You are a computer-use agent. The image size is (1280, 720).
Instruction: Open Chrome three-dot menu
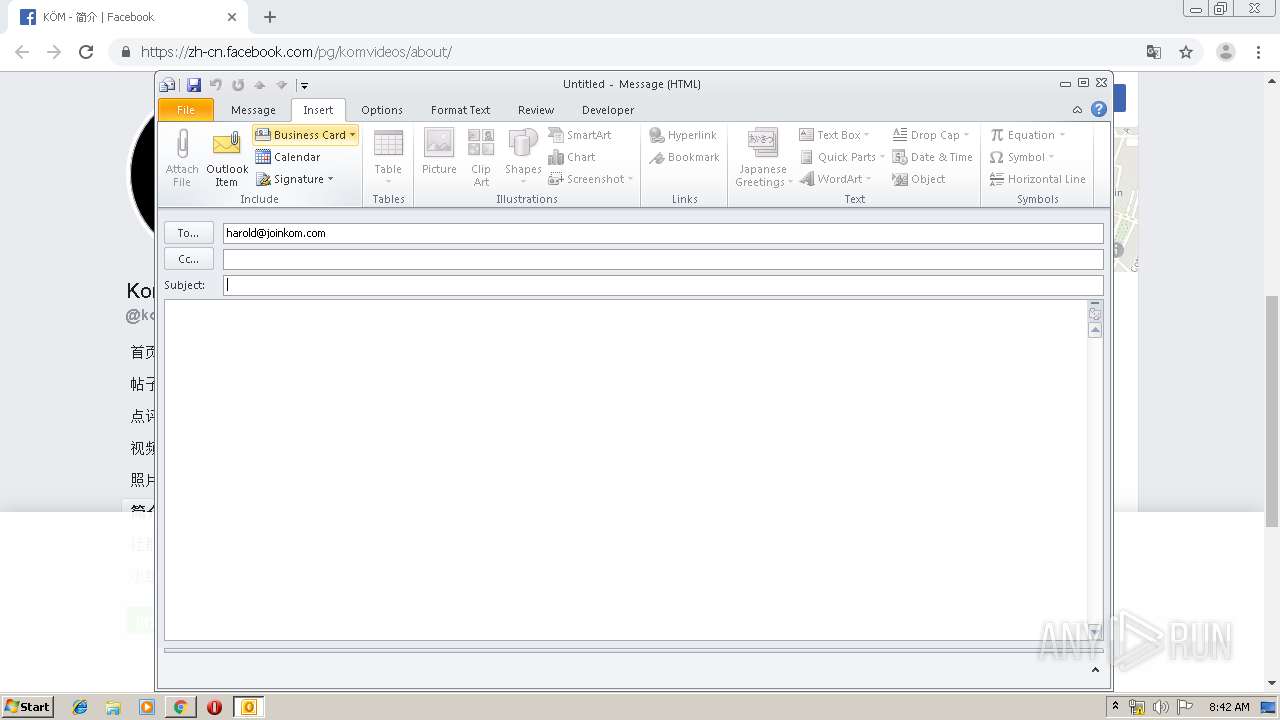(1259, 52)
